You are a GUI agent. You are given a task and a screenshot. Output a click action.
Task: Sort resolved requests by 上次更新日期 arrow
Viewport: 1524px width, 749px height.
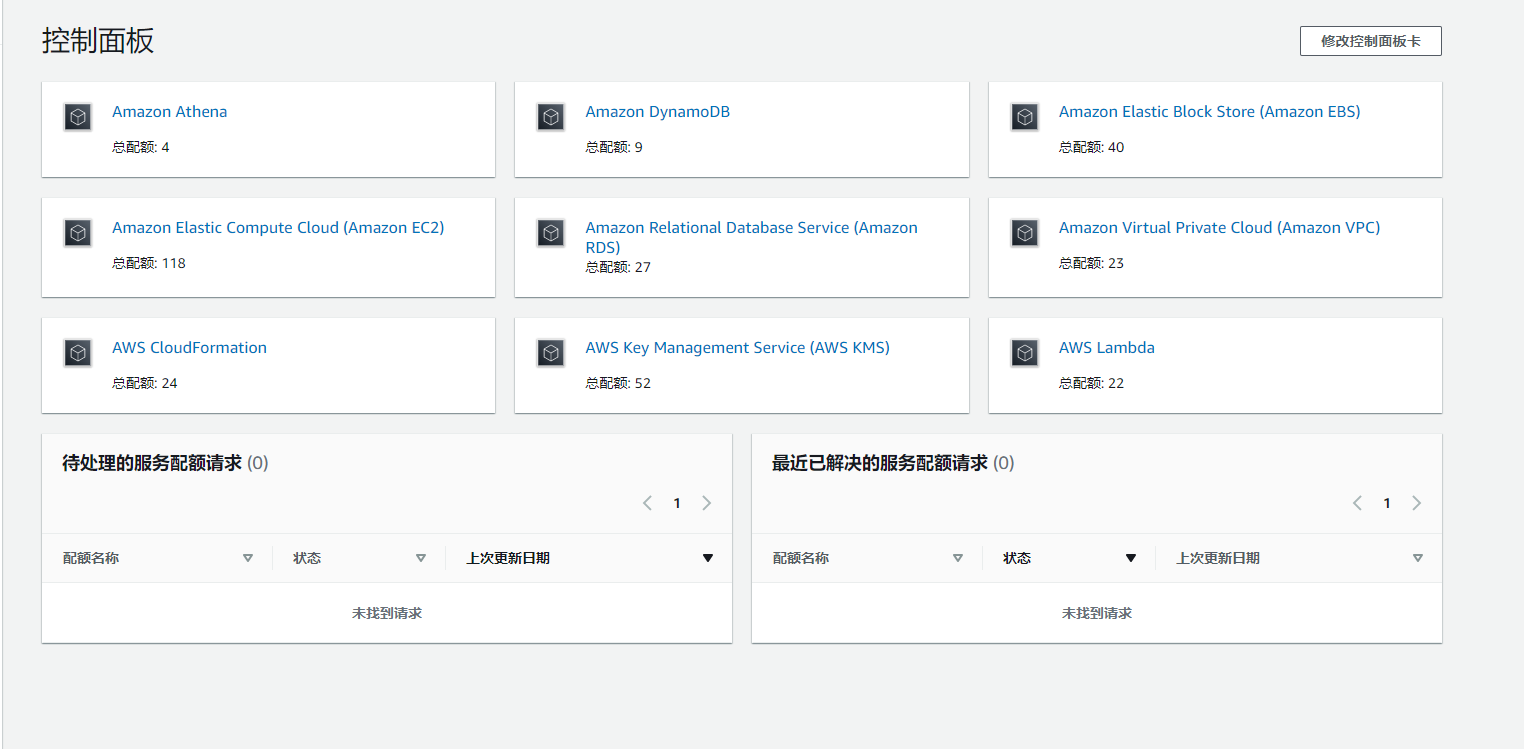[1418, 558]
